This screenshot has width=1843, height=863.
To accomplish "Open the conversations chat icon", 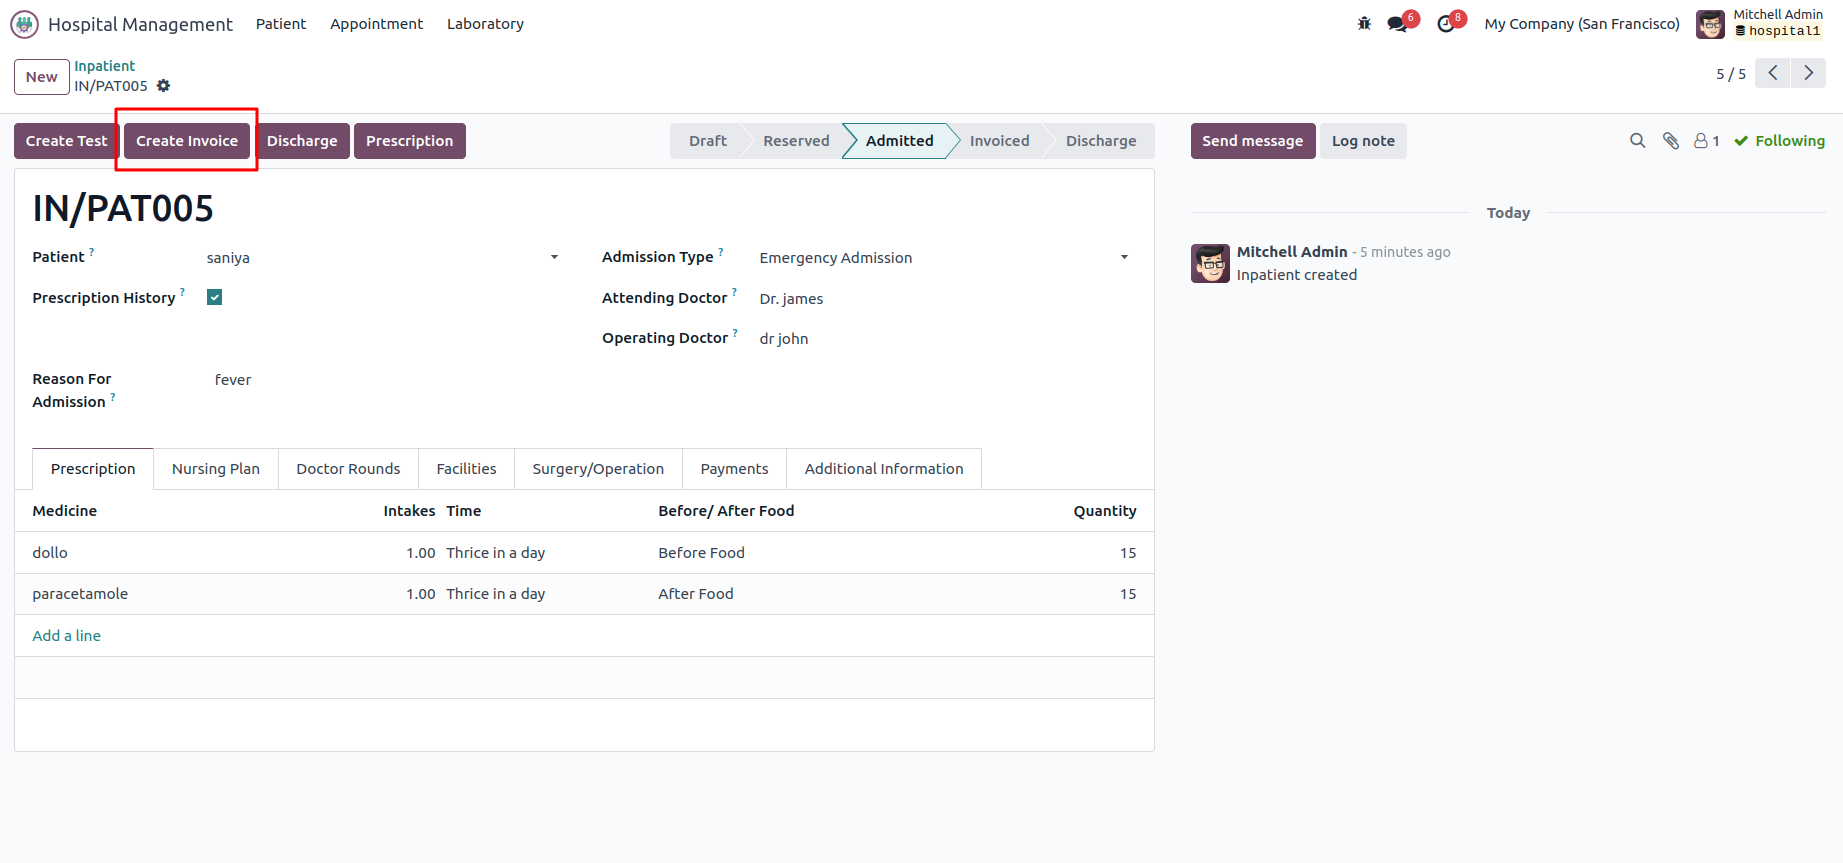I will pos(1397,24).
